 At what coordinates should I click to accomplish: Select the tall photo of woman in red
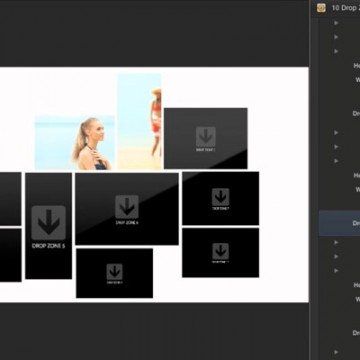point(139,122)
